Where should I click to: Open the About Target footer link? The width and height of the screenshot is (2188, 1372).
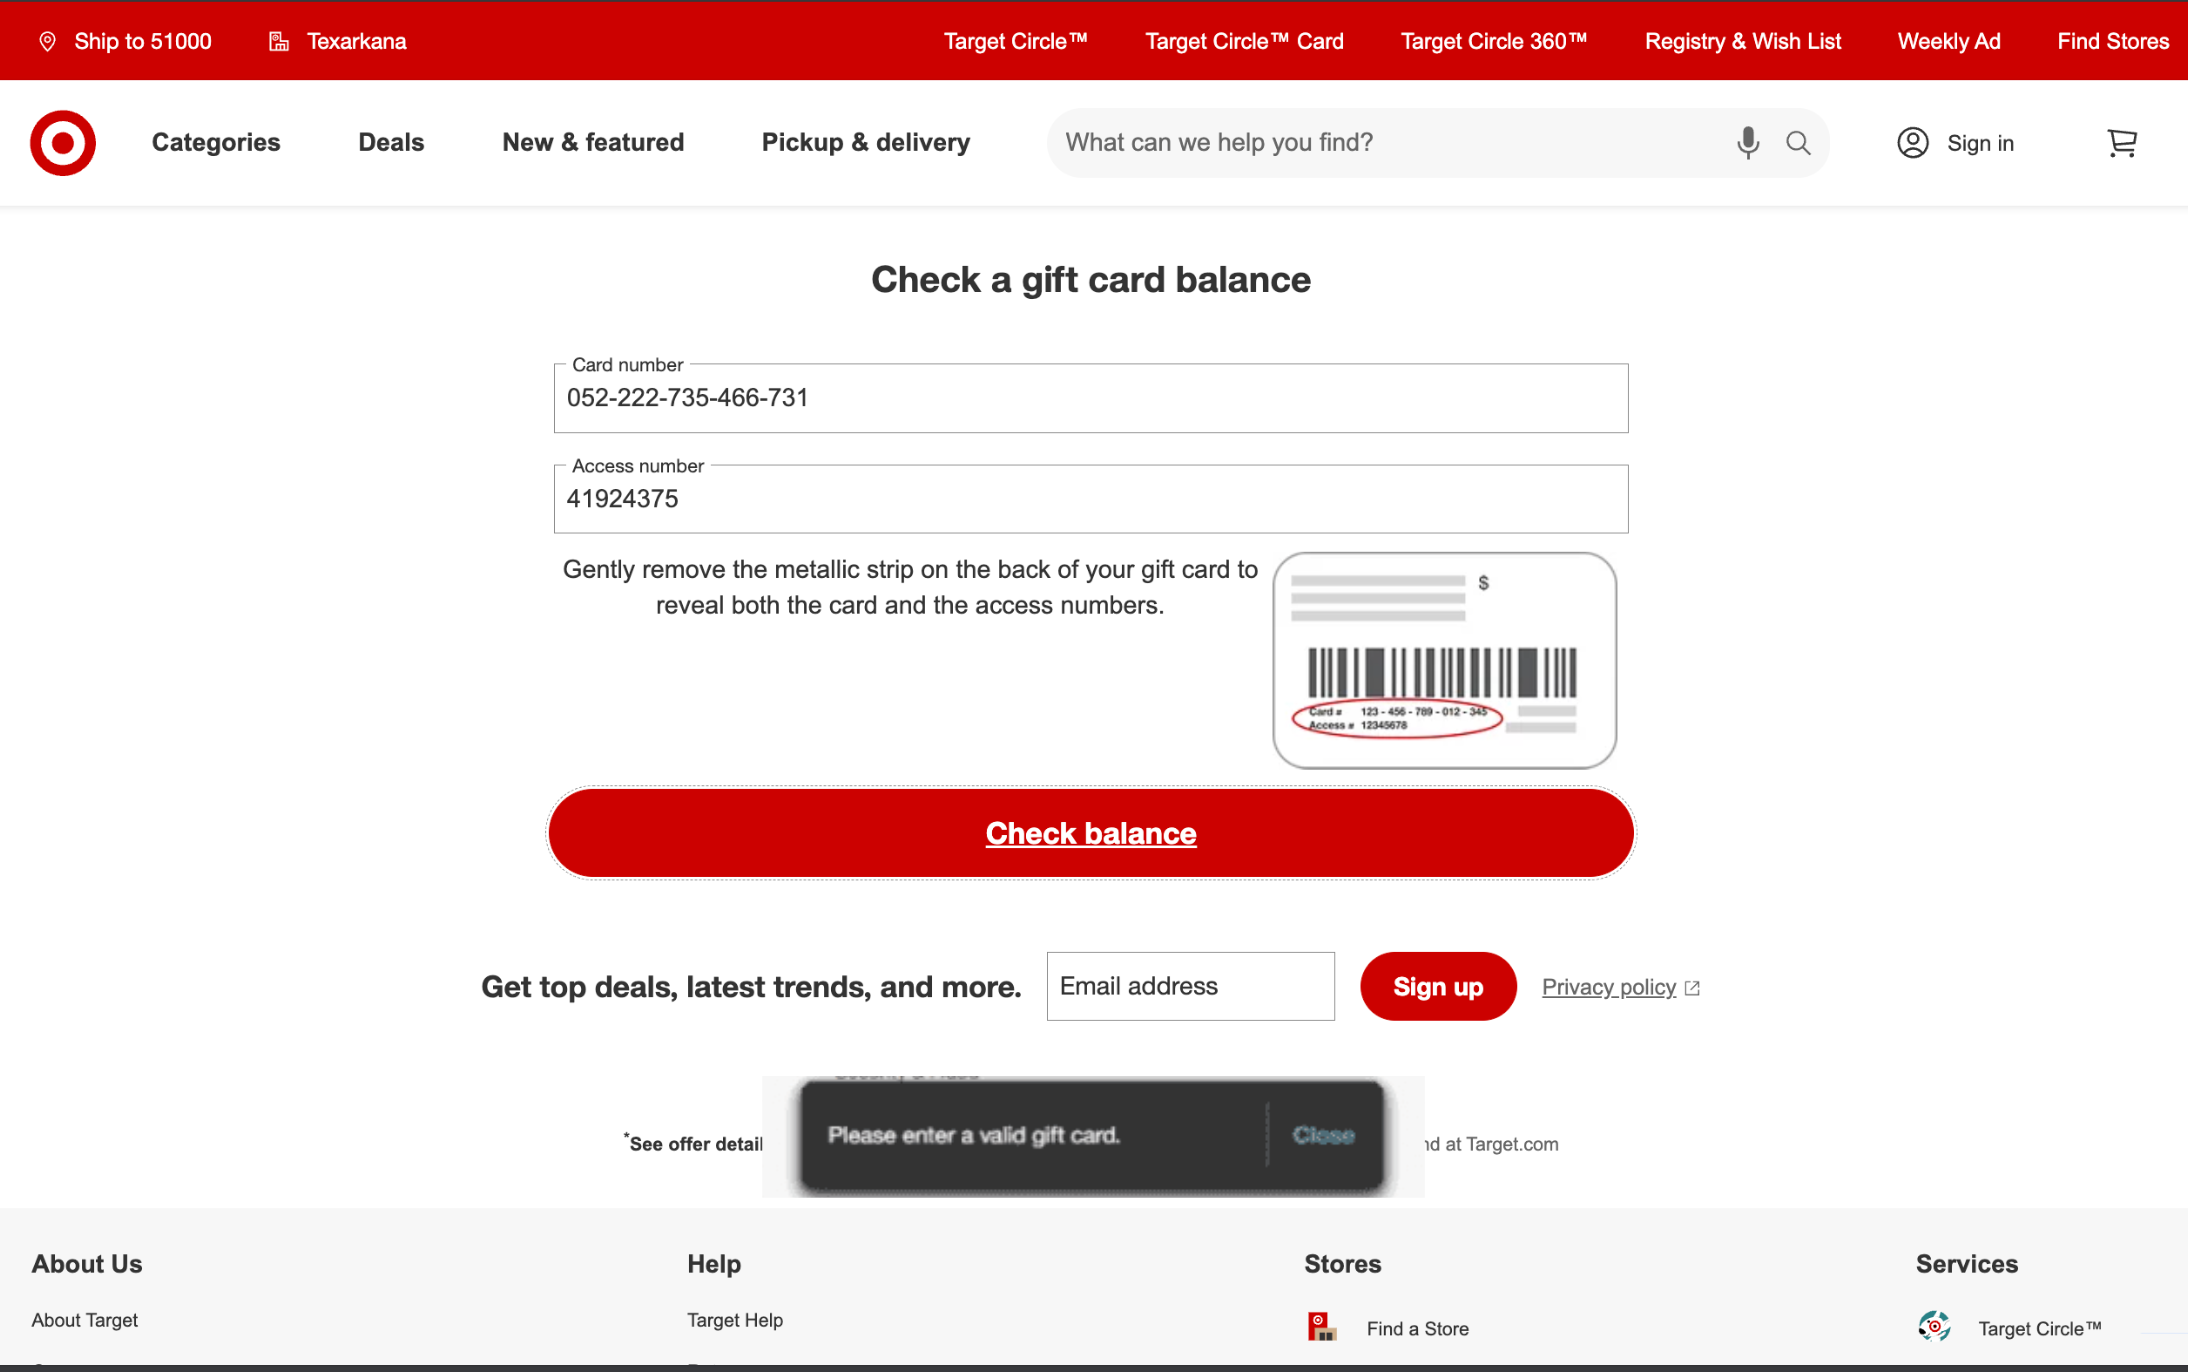[85, 1320]
